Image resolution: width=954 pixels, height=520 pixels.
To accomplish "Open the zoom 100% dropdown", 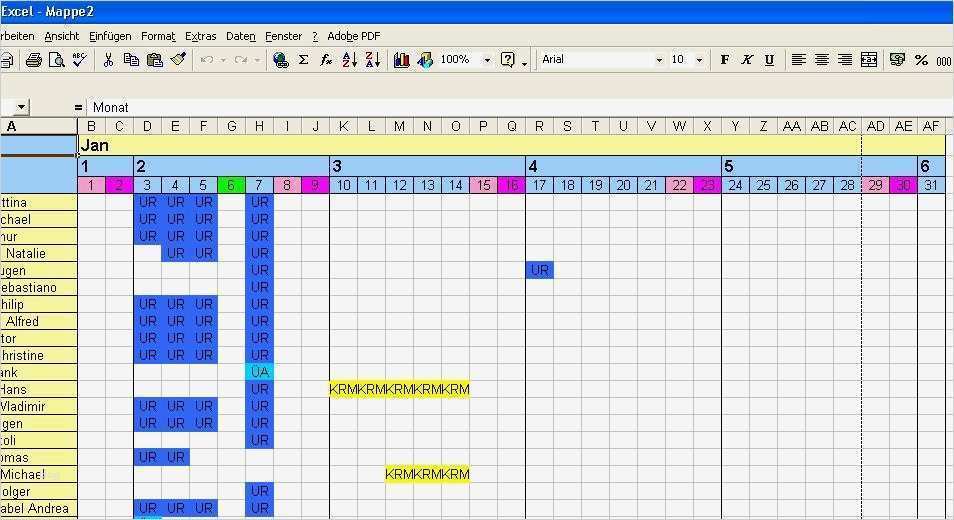I will pos(487,60).
